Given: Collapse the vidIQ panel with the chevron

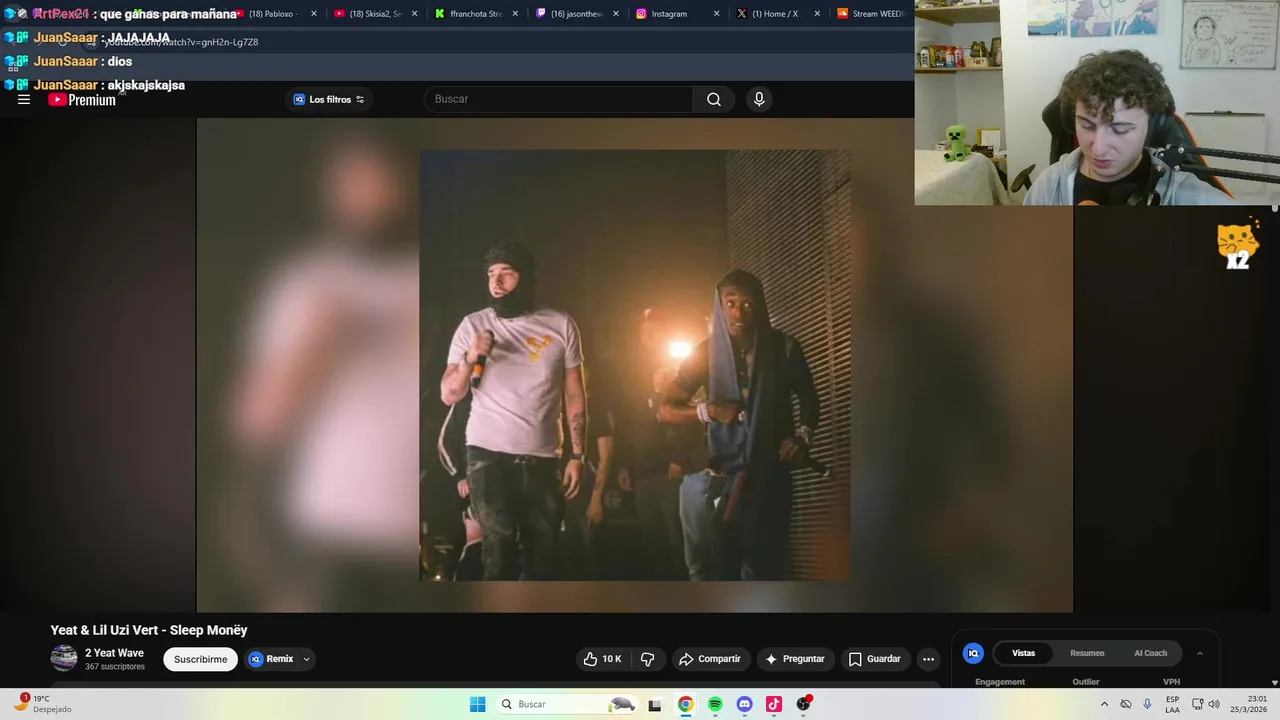Looking at the screenshot, I should click(1199, 653).
